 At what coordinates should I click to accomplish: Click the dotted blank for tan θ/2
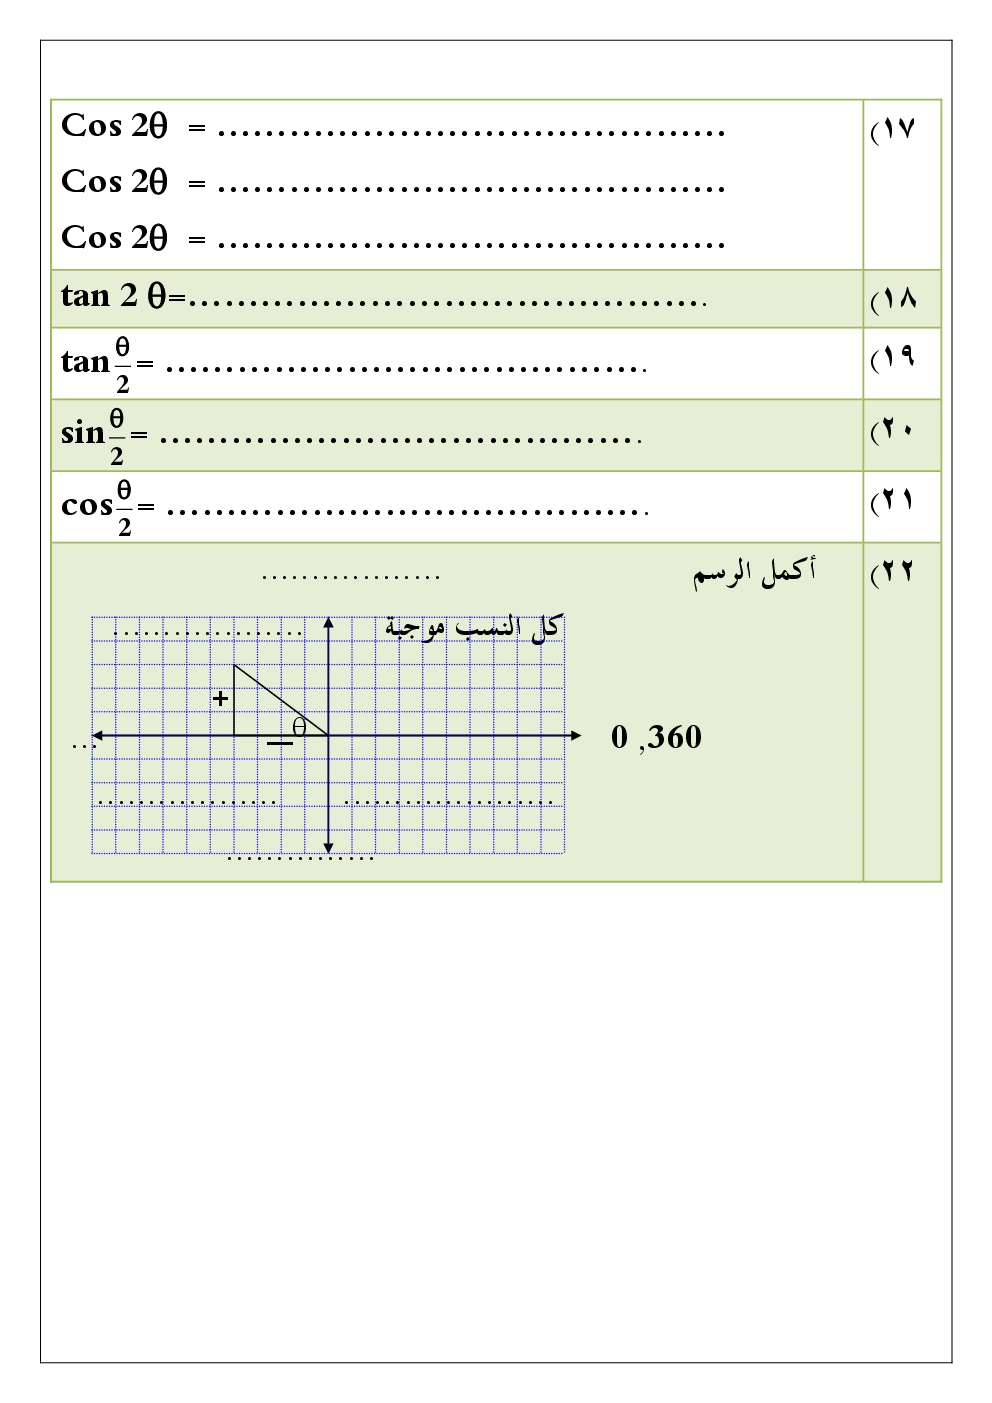405,368
